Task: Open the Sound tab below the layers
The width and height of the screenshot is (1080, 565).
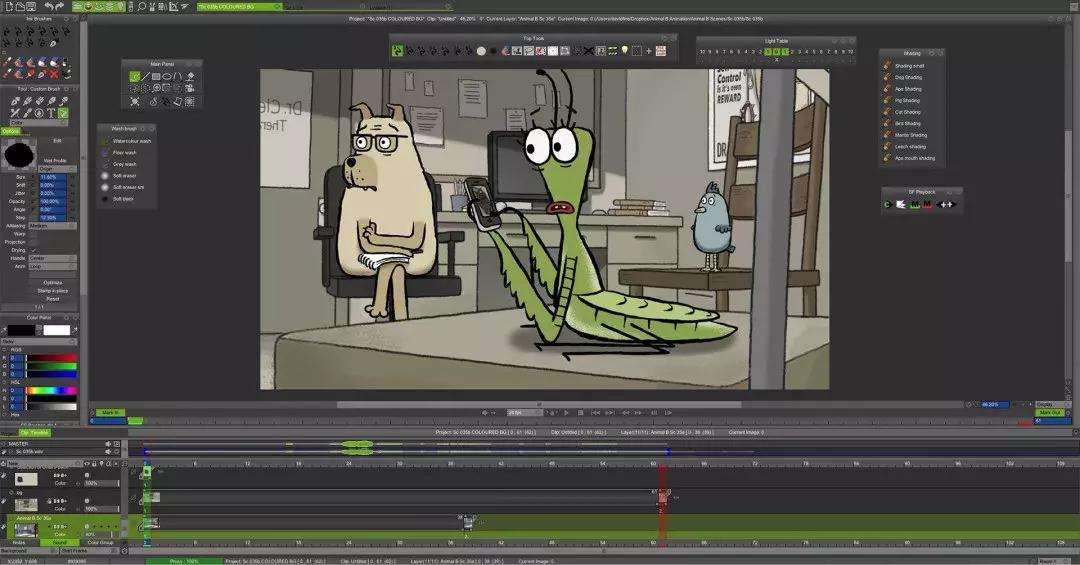Action: [60, 542]
